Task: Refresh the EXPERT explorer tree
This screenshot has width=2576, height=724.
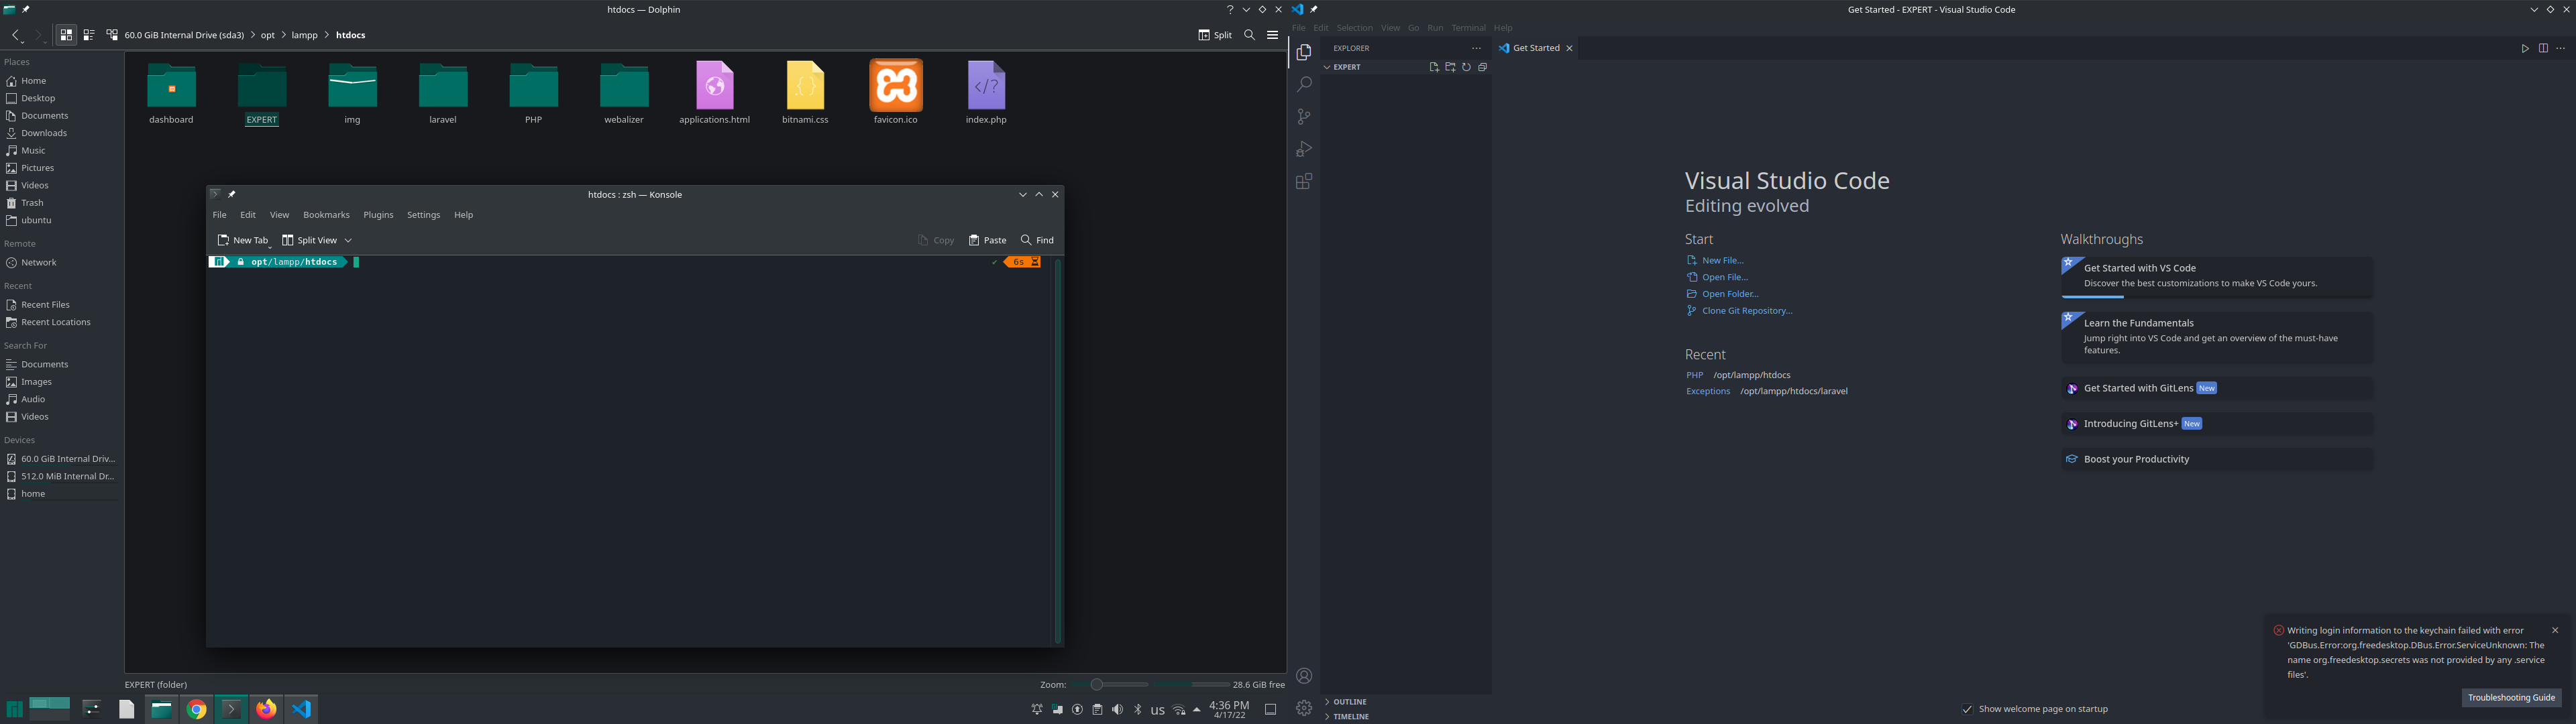Action: tap(1466, 67)
